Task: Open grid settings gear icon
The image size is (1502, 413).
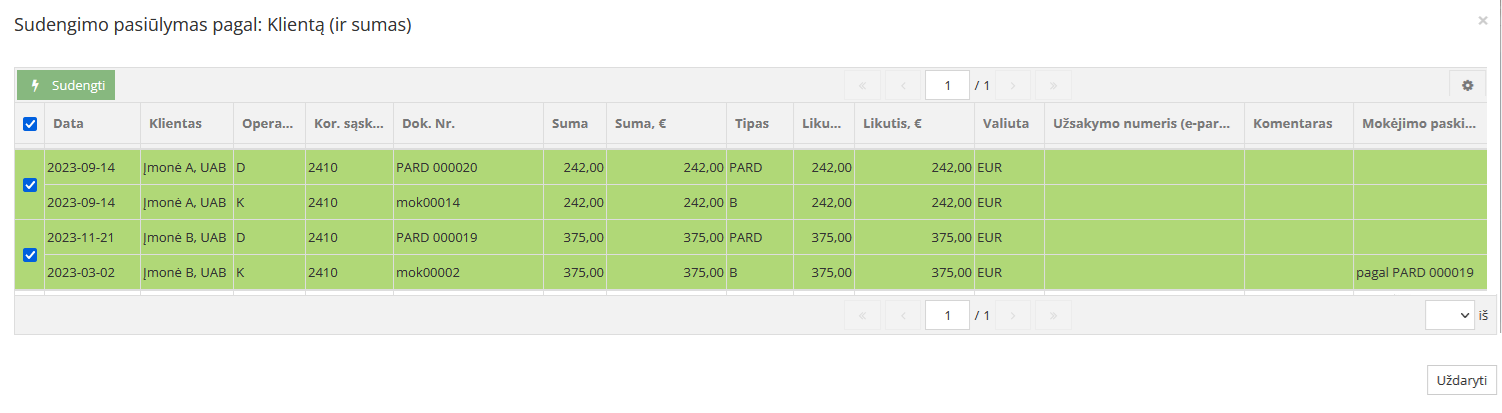Action: [x=1467, y=85]
